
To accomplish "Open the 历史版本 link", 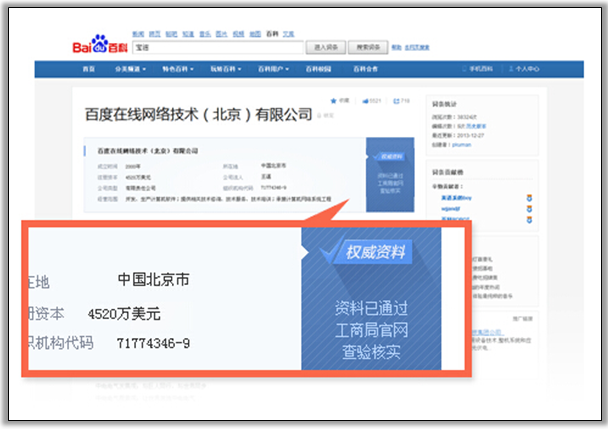I will point(476,126).
